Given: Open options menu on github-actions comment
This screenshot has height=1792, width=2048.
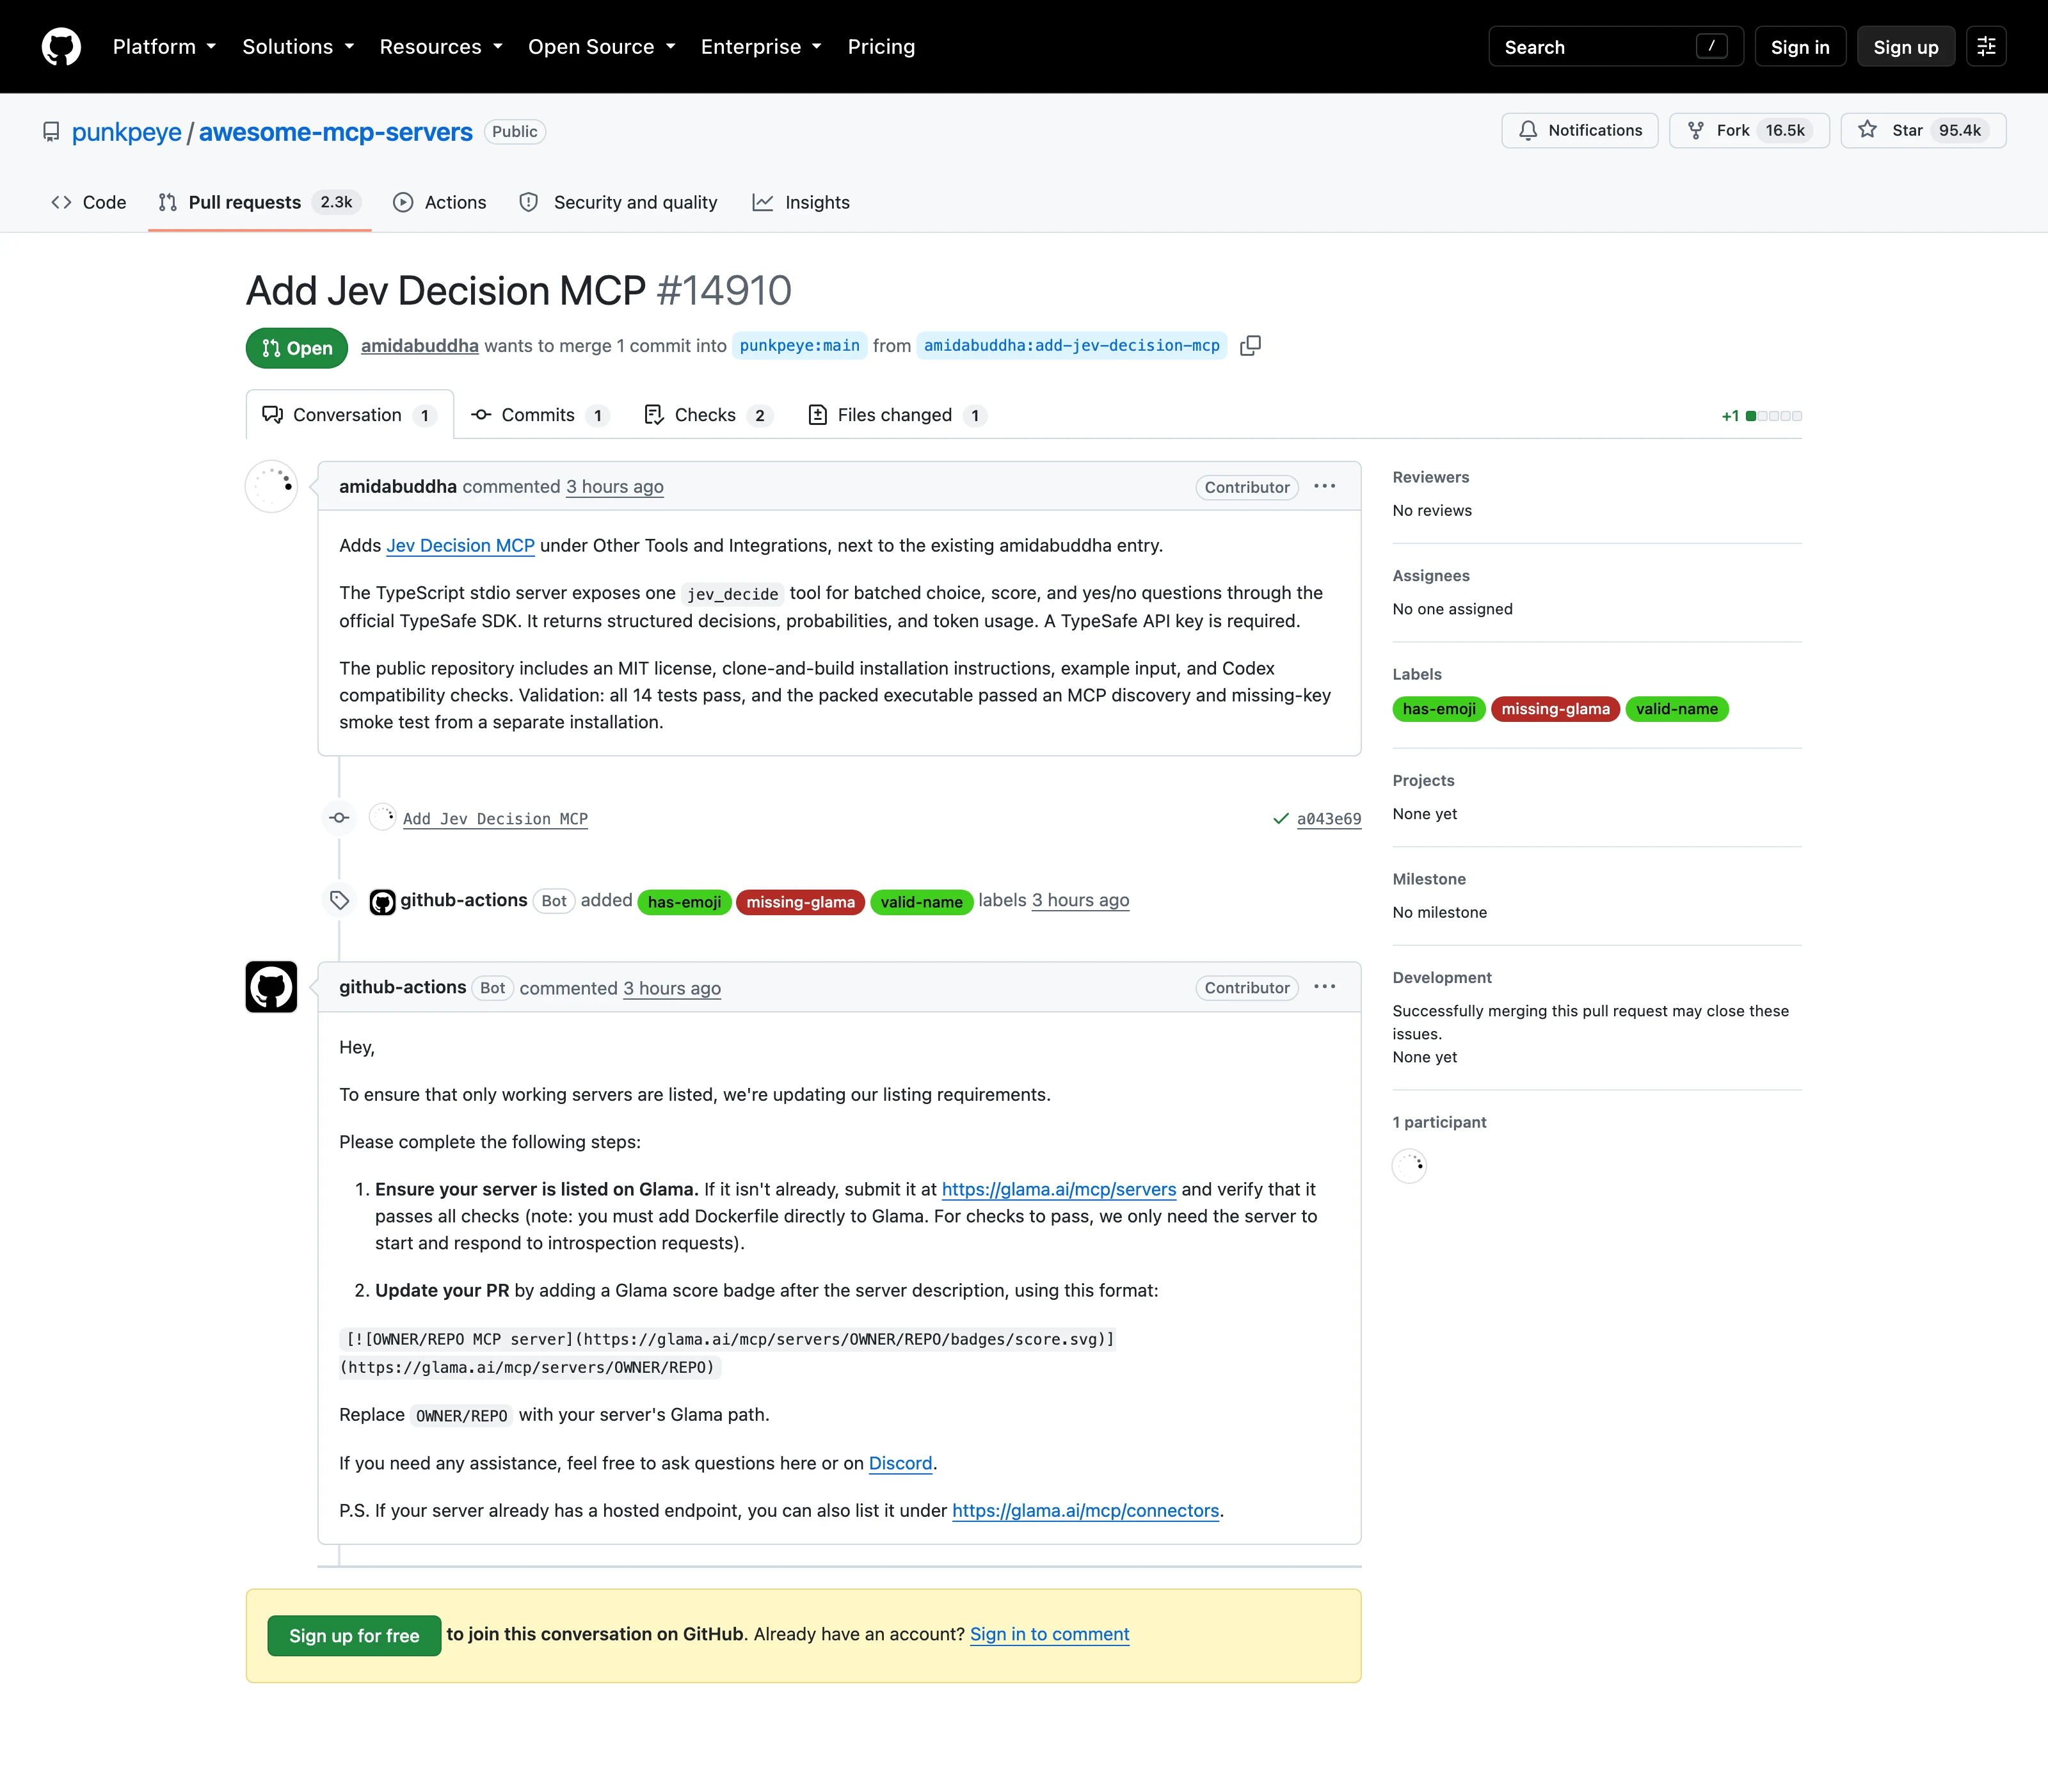Looking at the screenshot, I should 1325,987.
